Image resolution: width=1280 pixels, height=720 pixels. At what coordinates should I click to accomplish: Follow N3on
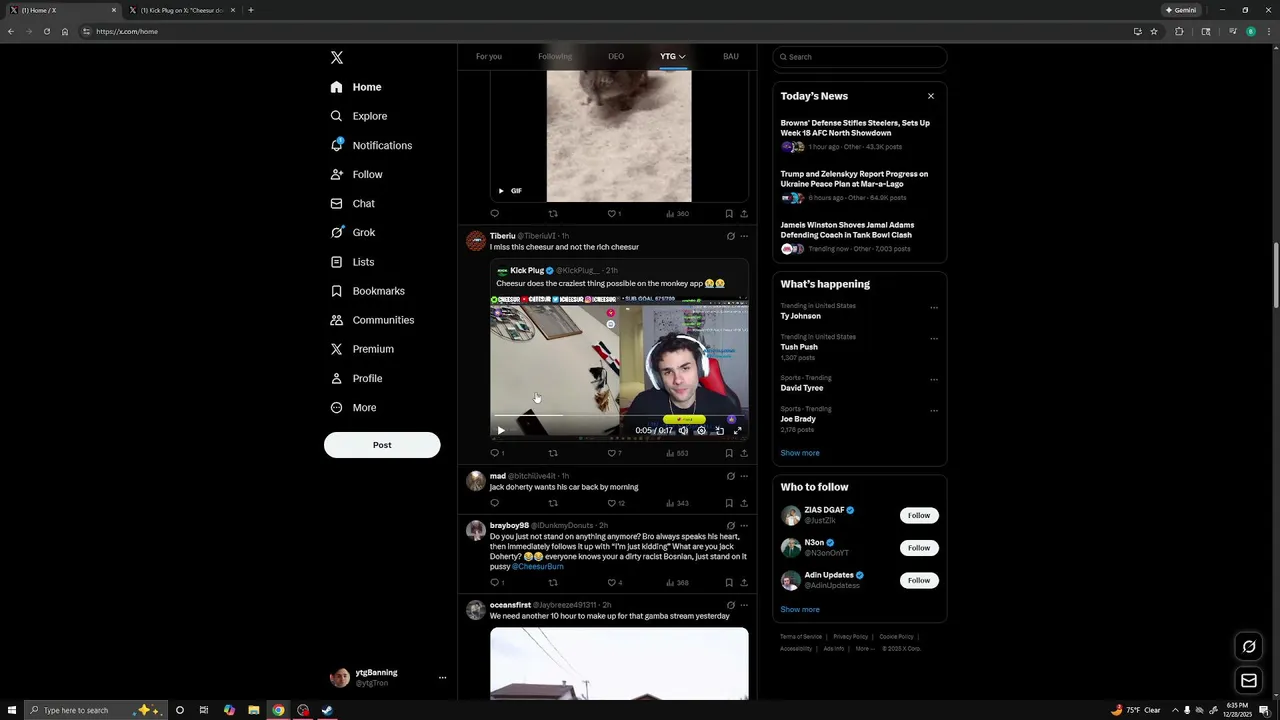919,548
